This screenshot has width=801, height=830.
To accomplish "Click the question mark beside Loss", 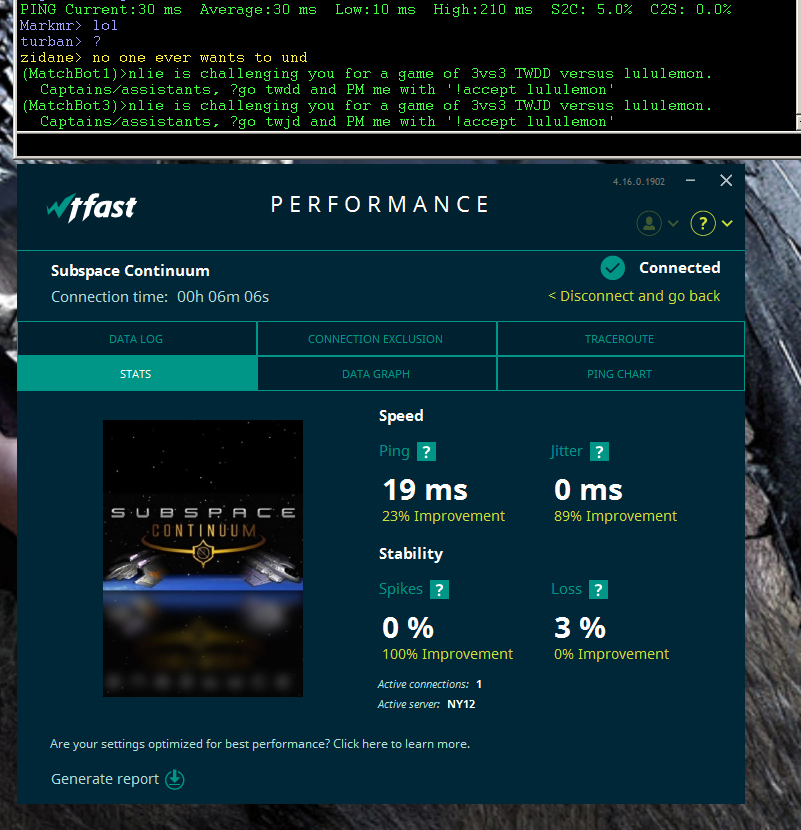I will click(598, 590).
